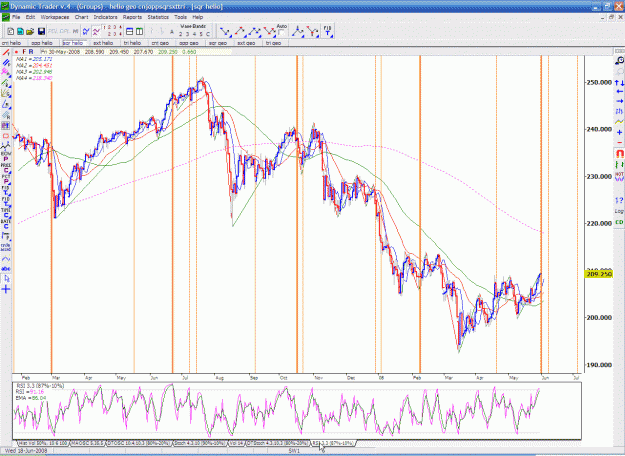Switch to the 'sqr geo' workspace tab

click(218, 43)
